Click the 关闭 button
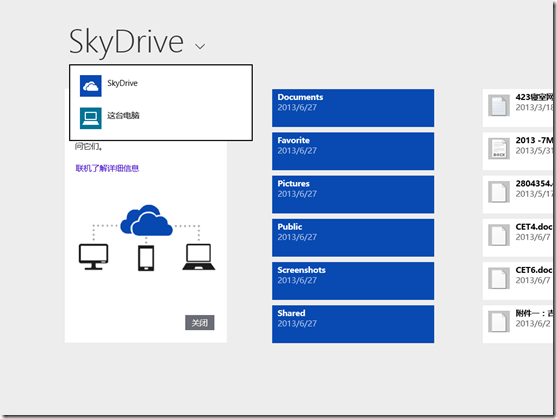Image resolution: width=557 pixels, height=419 pixels. pyautogui.click(x=200, y=322)
